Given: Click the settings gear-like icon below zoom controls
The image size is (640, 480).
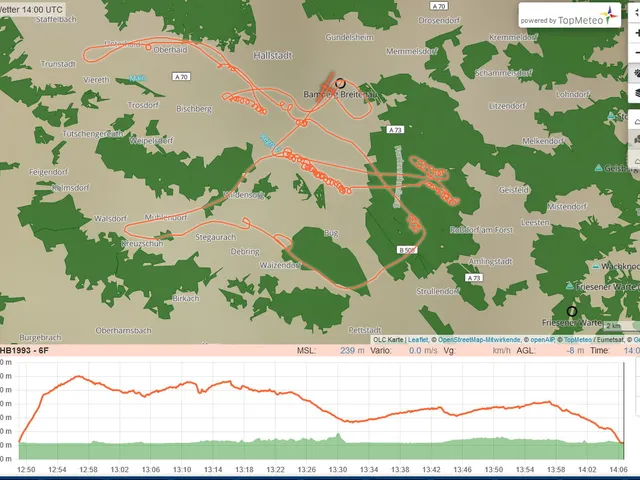Looking at the screenshot, I should click(x=636, y=73).
